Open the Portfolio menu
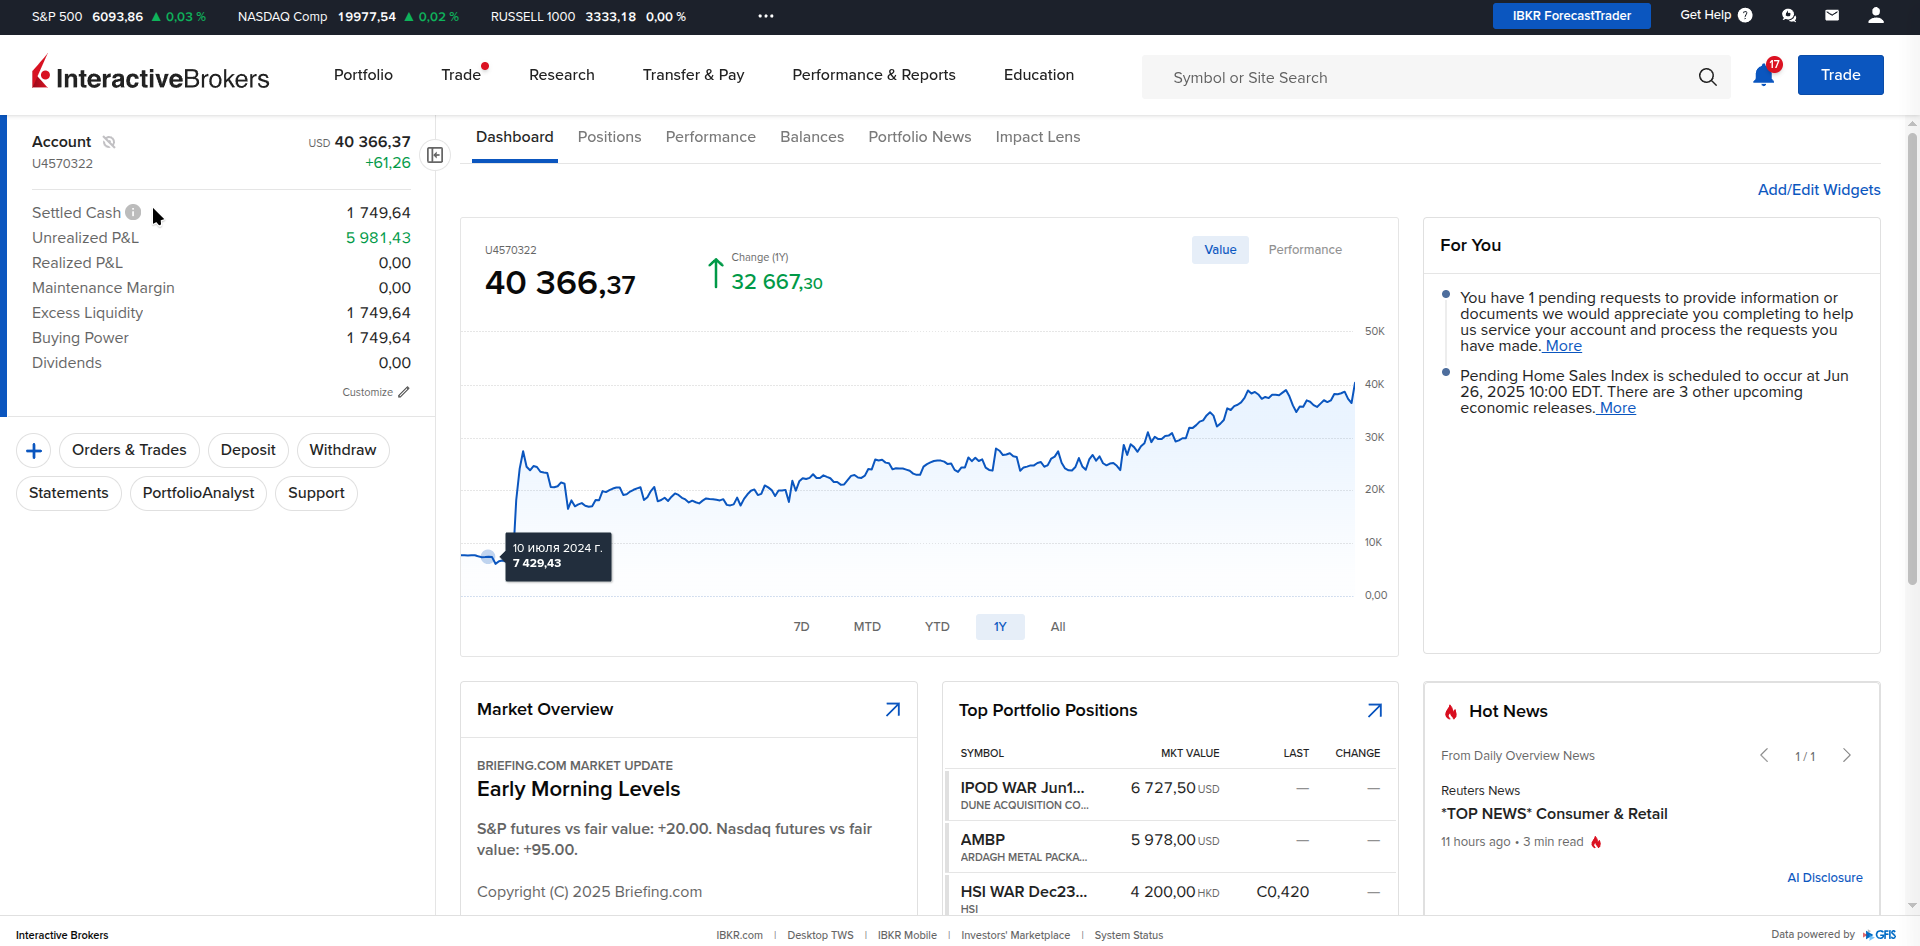Image resolution: width=1920 pixels, height=946 pixels. [x=363, y=75]
